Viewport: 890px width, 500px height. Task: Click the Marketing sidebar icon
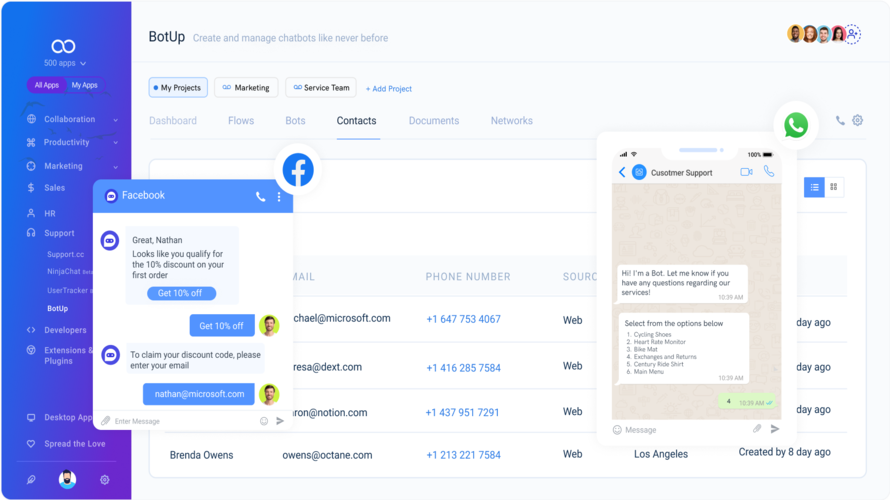[x=31, y=166]
